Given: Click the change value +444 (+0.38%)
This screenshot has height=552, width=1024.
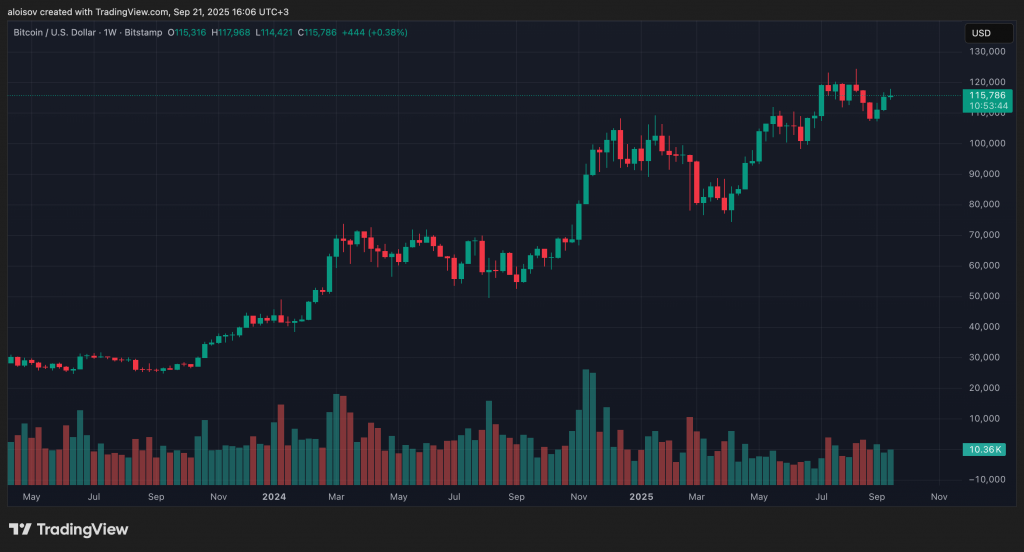Looking at the screenshot, I should pyautogui.click(x=375, y=32).
